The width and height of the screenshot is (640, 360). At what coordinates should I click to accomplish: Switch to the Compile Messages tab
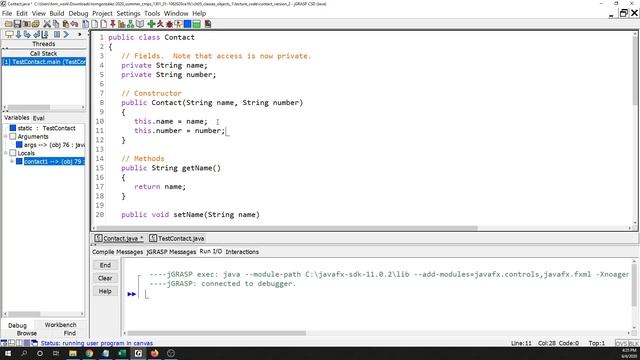(x=117, y=252)
